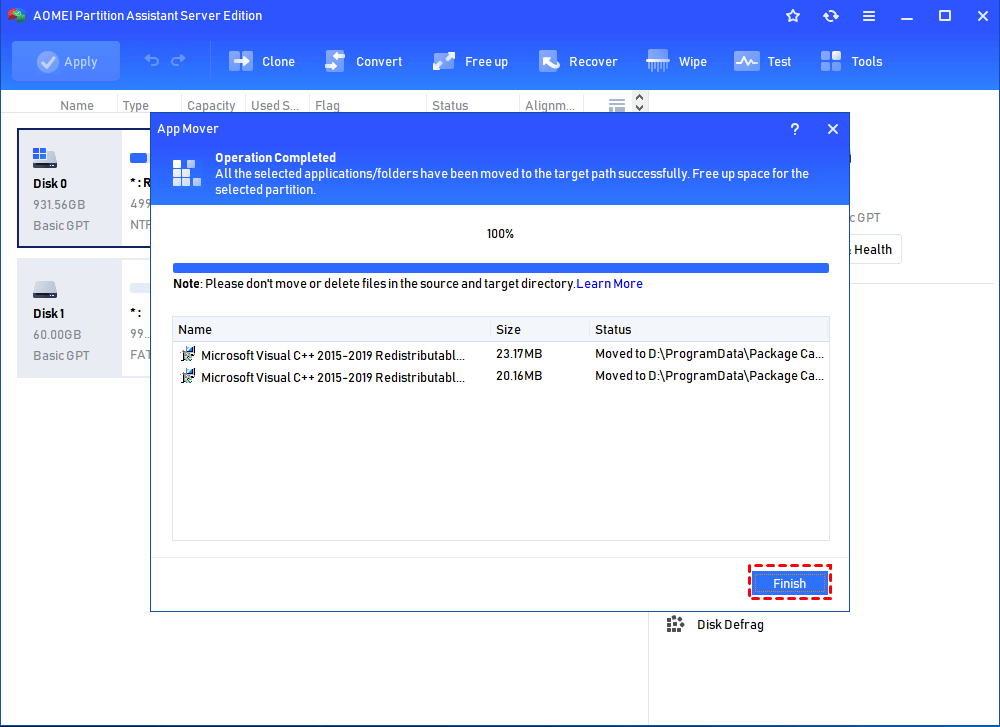The height and width of the screenshot is (727, 1000).
Task: Click the moved status of 20.16MB item
Action: coord(709,376)
